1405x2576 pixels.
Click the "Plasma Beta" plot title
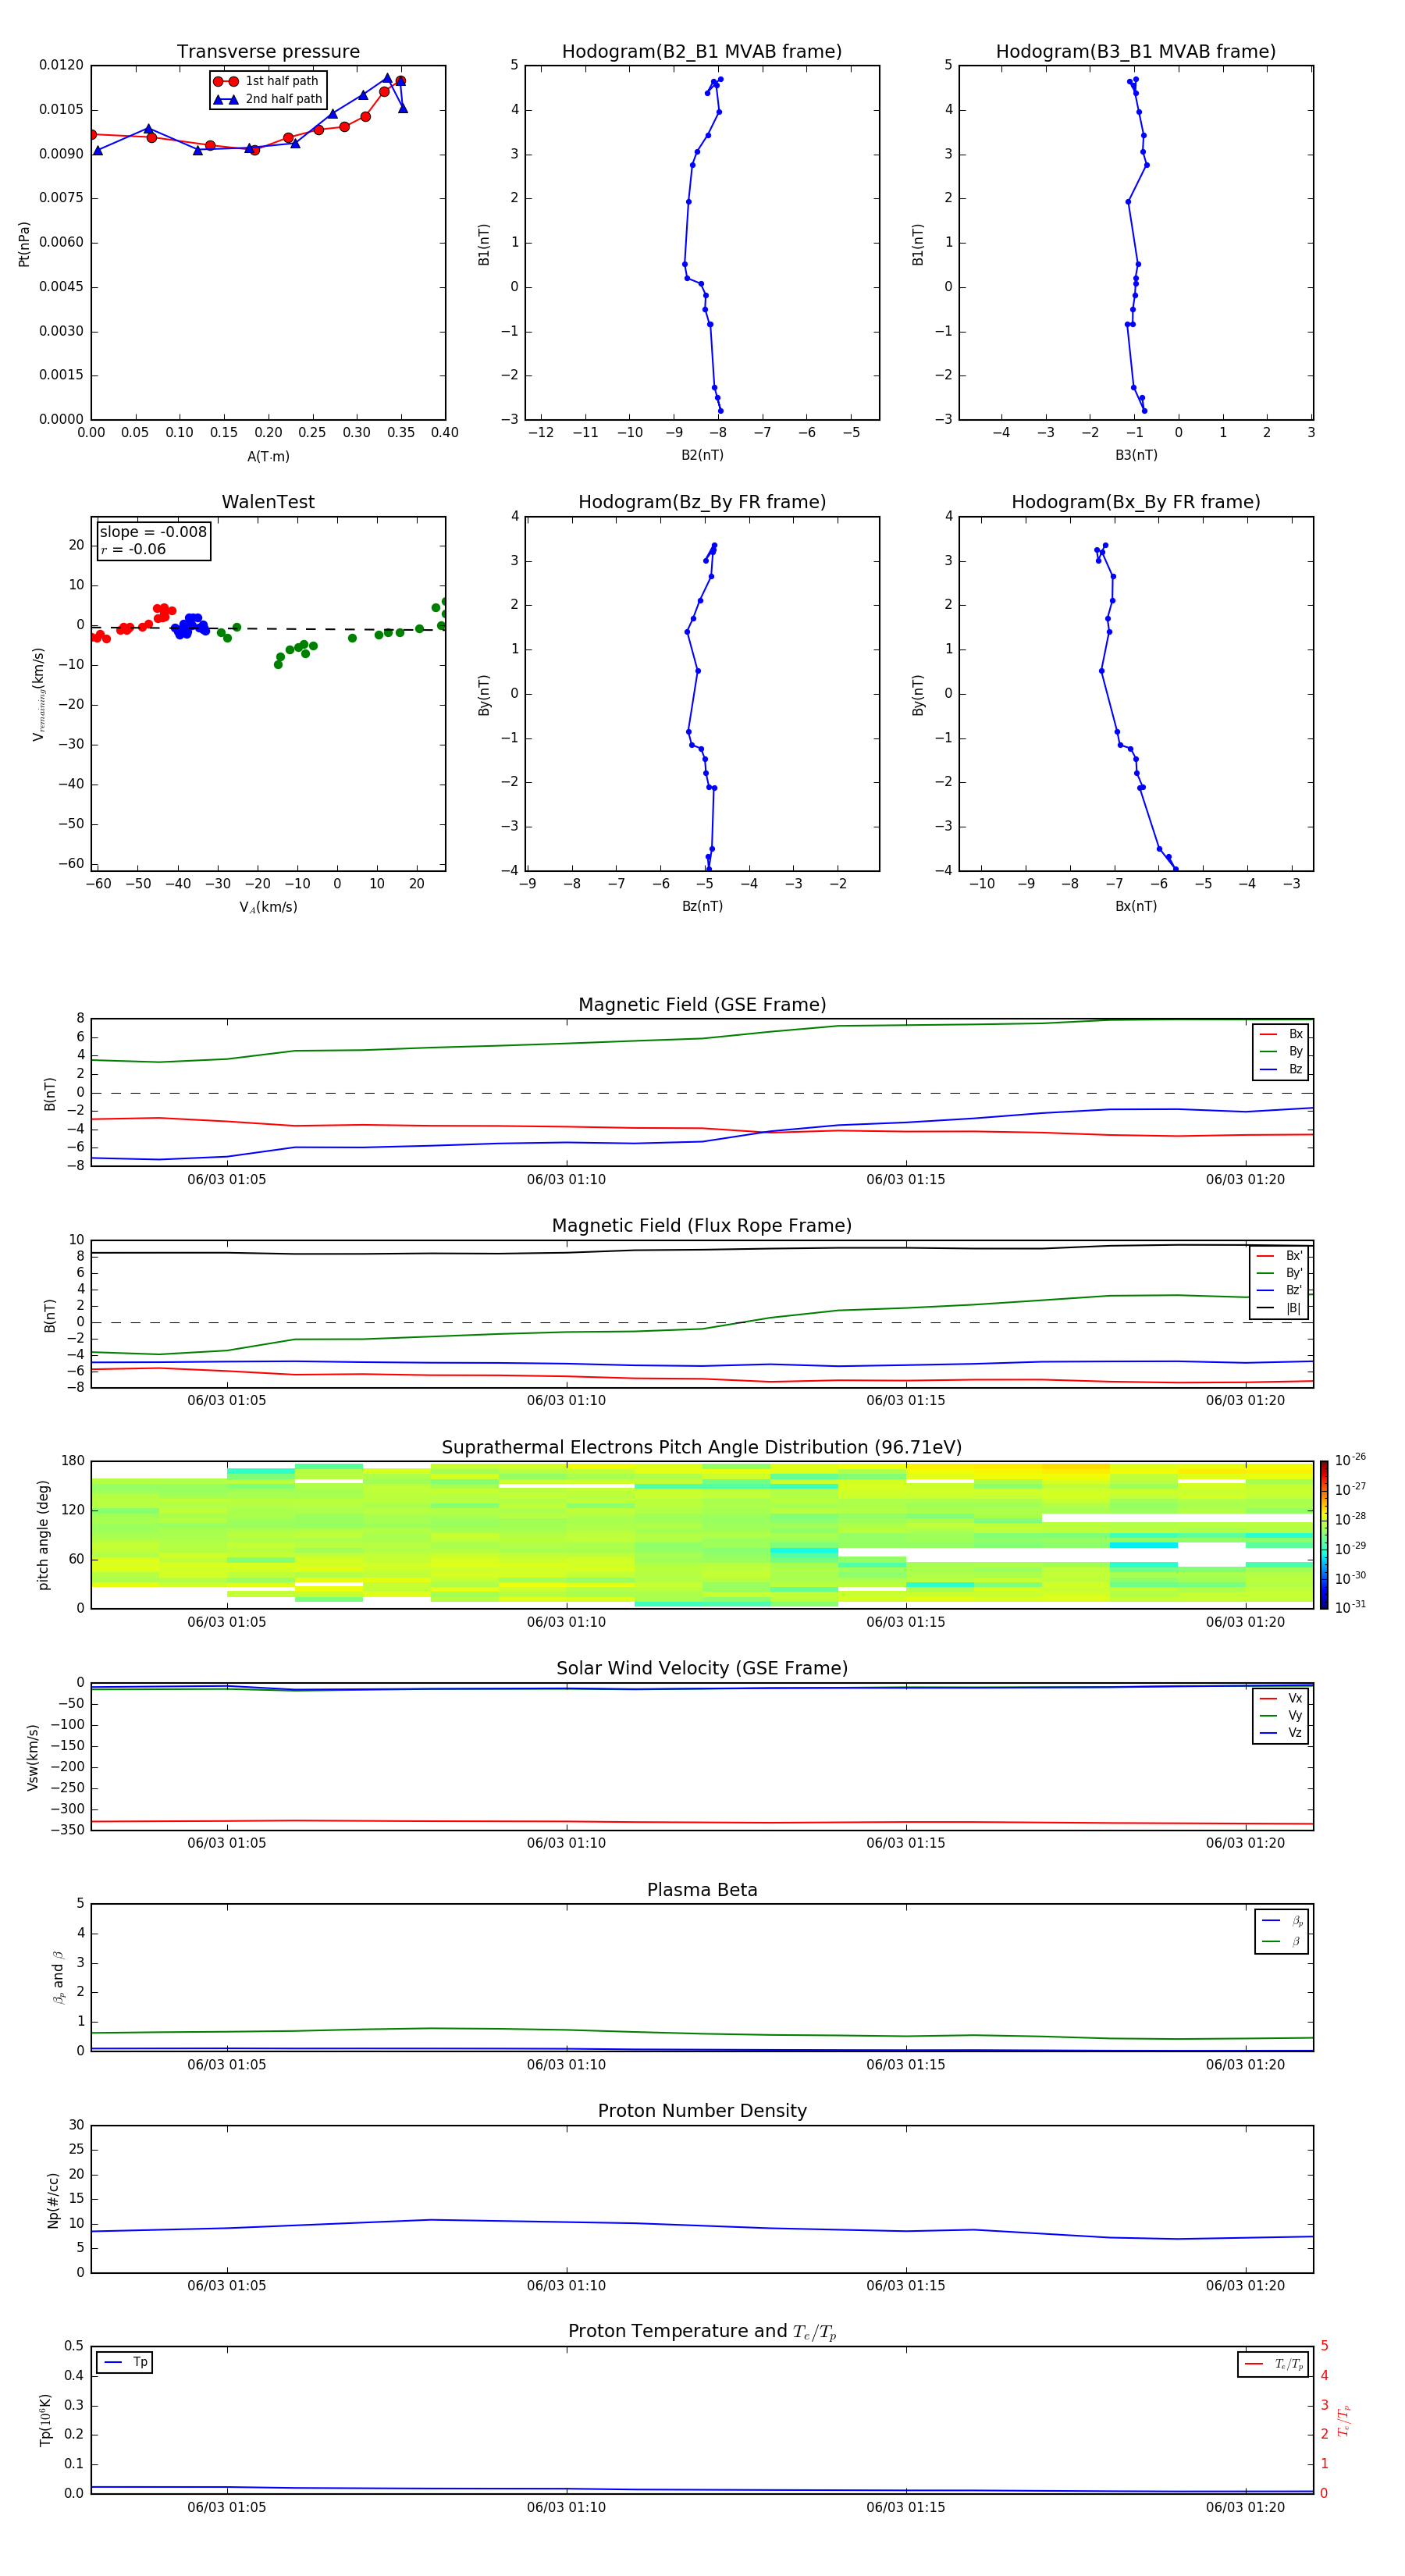tap(702, 1891)
